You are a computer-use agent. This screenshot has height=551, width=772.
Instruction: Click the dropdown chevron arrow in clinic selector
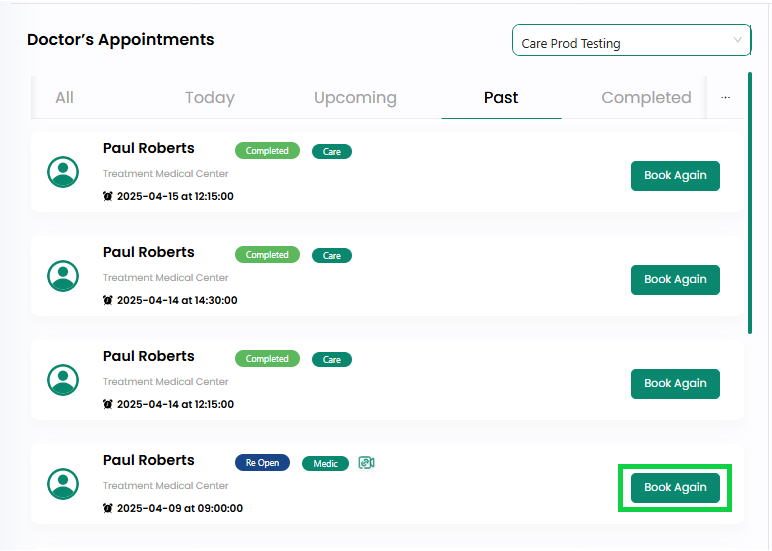(x=737, y=40)
